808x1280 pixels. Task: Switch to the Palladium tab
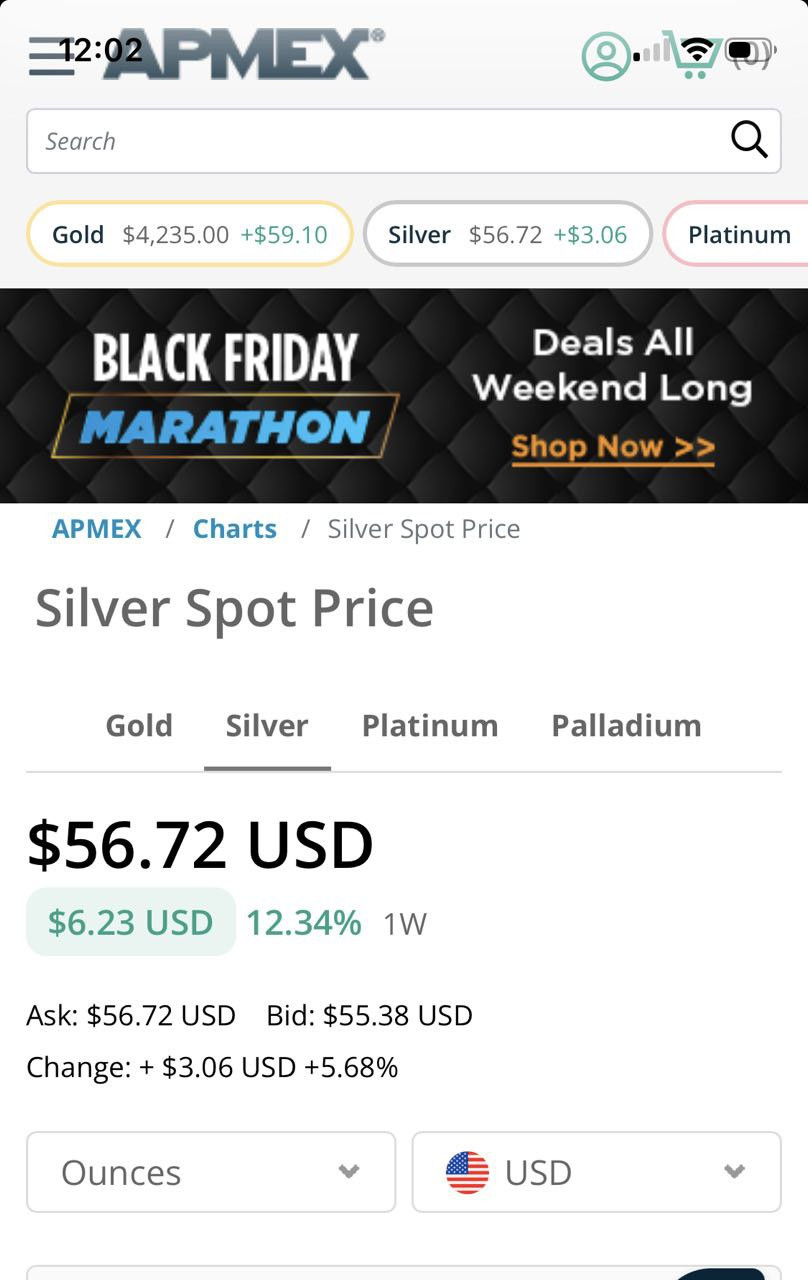(626, 725)
